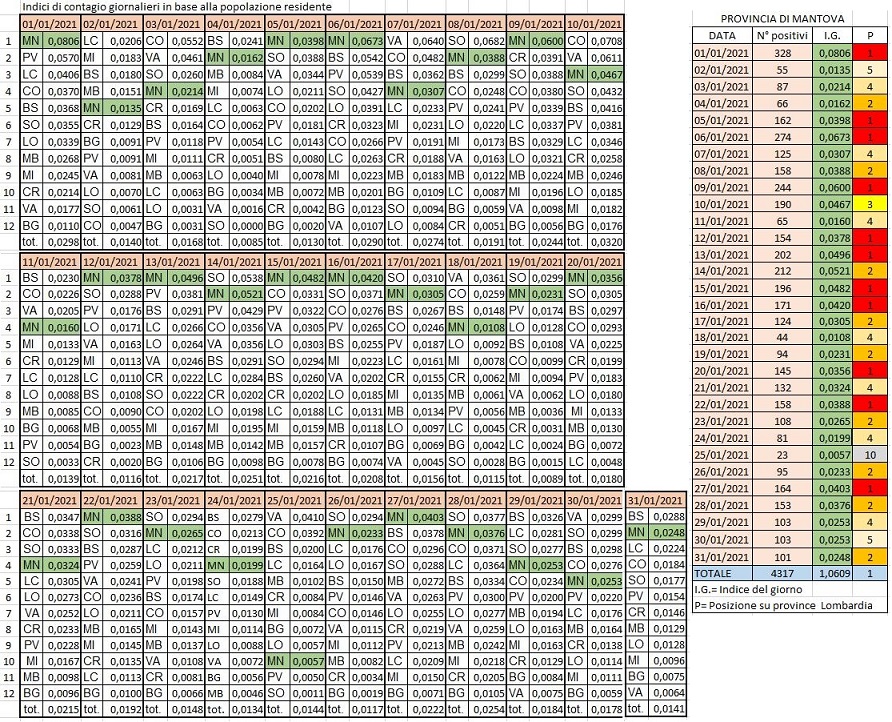Select the 0,0000 value for SO

(x=249, y=225)
